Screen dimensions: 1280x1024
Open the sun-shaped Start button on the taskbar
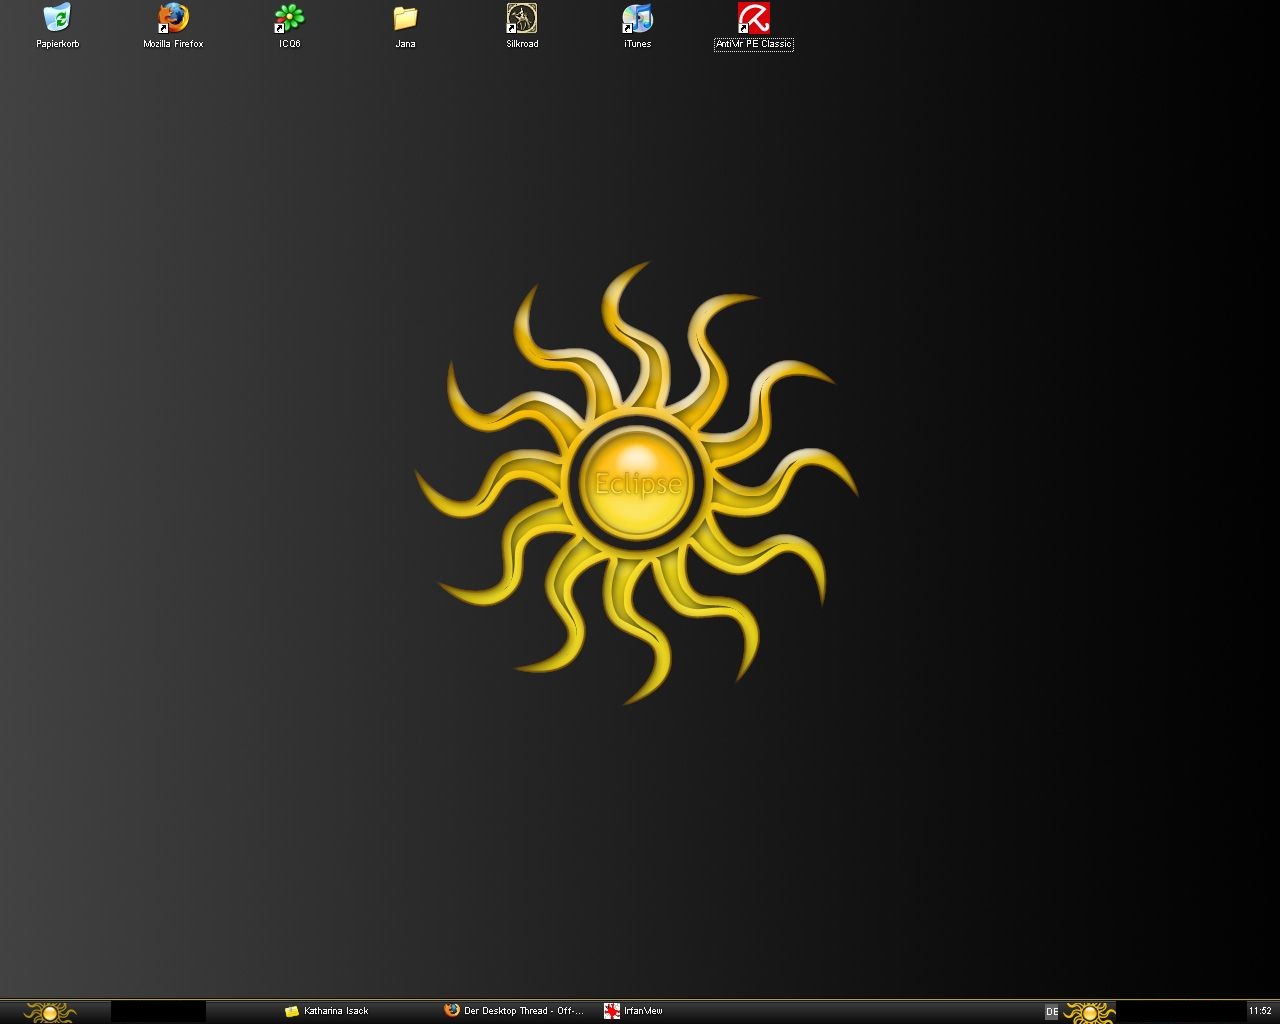[49, 1011]
